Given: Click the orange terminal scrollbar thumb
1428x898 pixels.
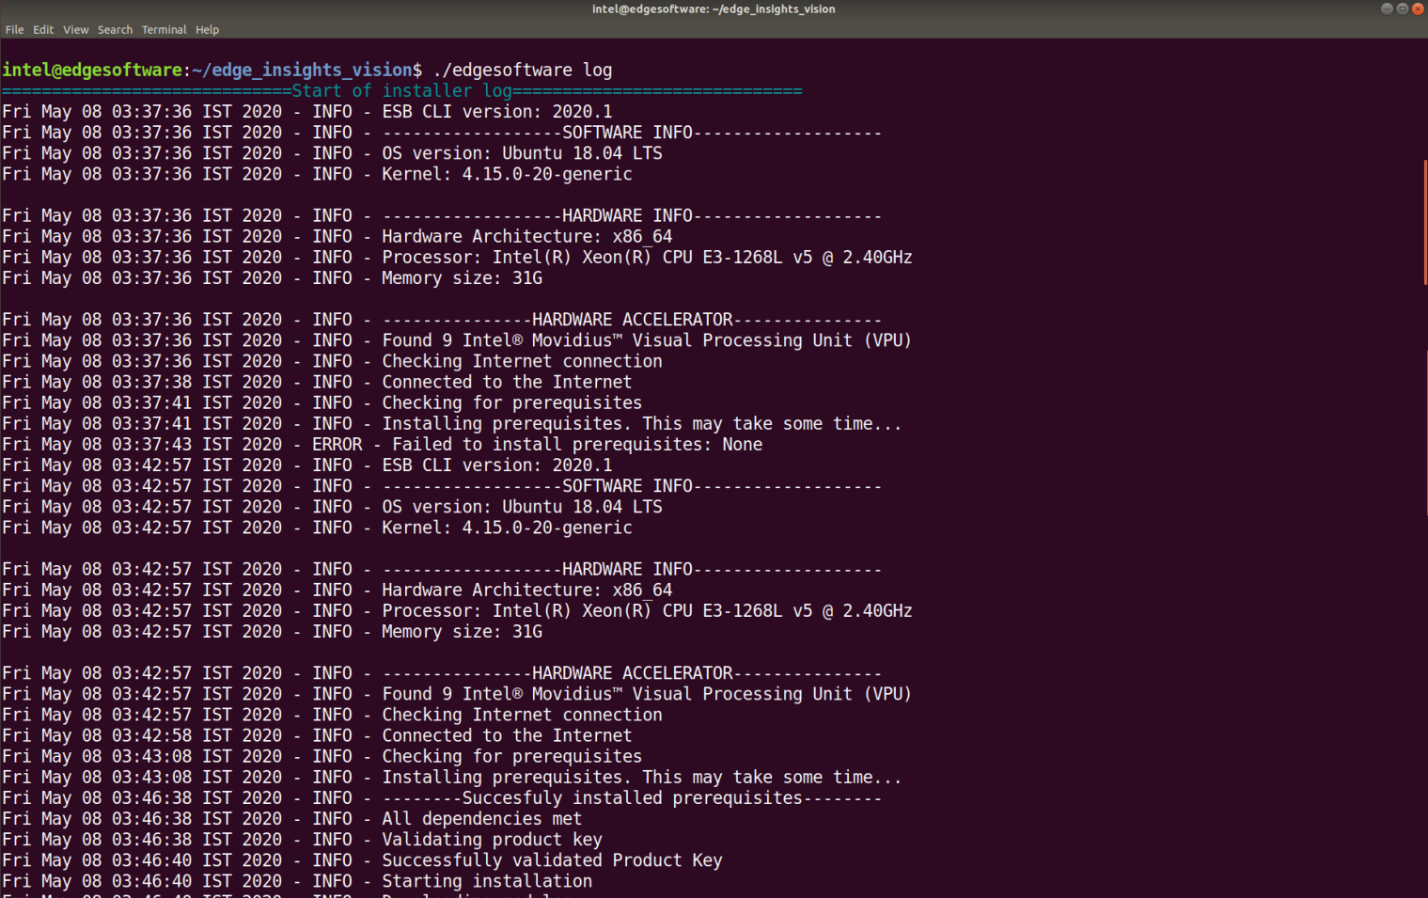Looking at the screenshot, I should (x=1424, y=222).
